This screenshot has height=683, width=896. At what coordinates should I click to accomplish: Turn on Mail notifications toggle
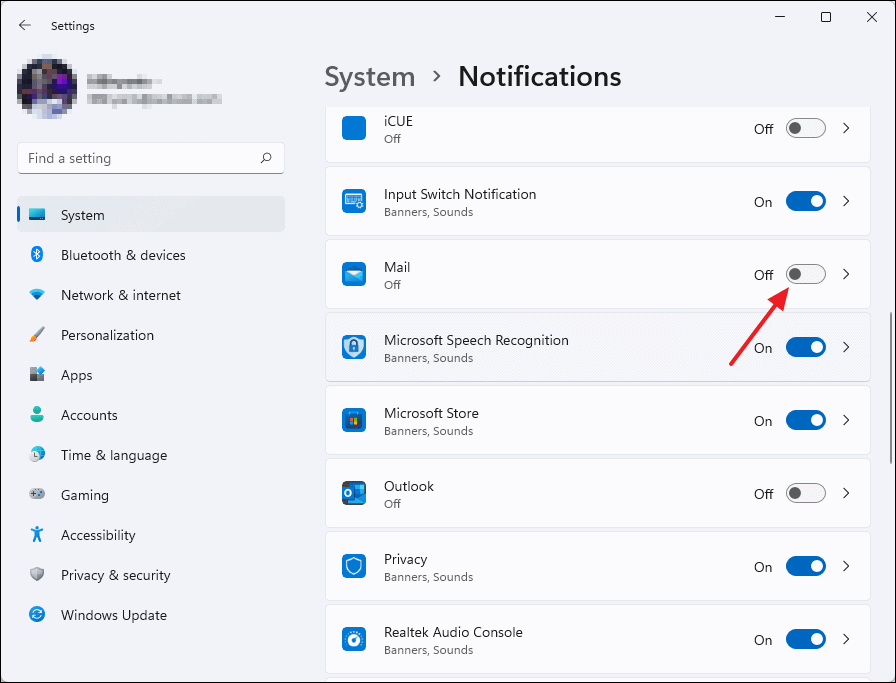pos(806,274)
